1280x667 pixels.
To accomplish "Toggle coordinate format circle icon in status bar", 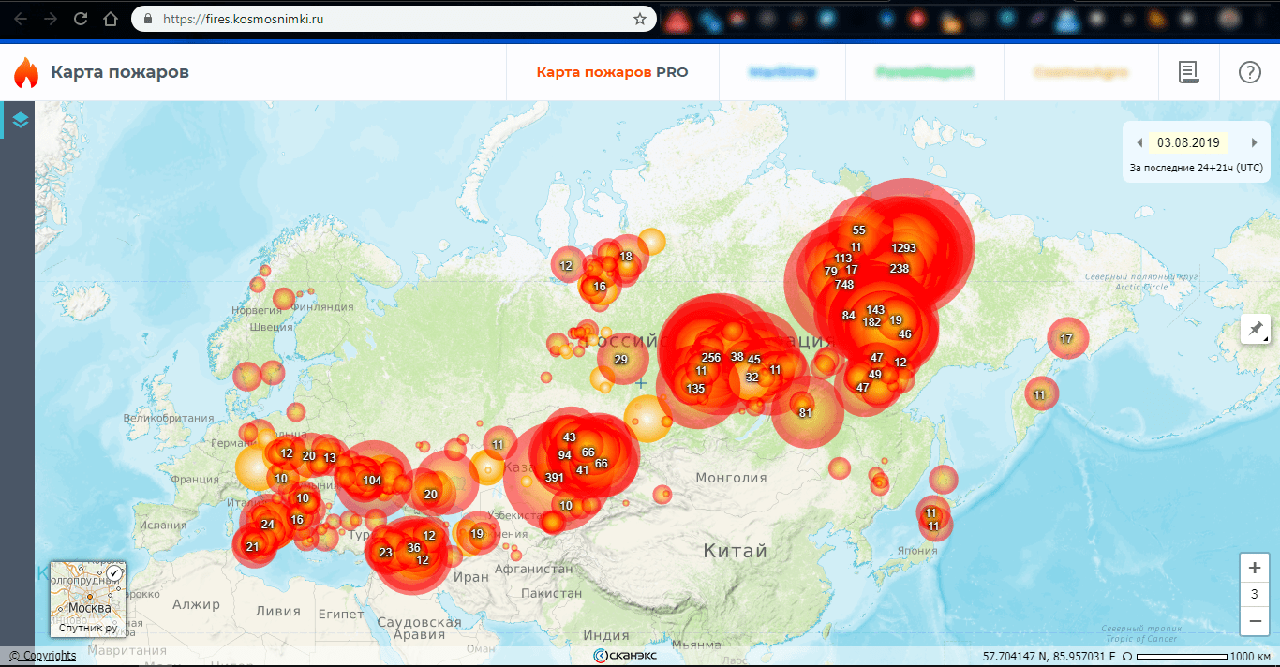I will click(1128, 657).
